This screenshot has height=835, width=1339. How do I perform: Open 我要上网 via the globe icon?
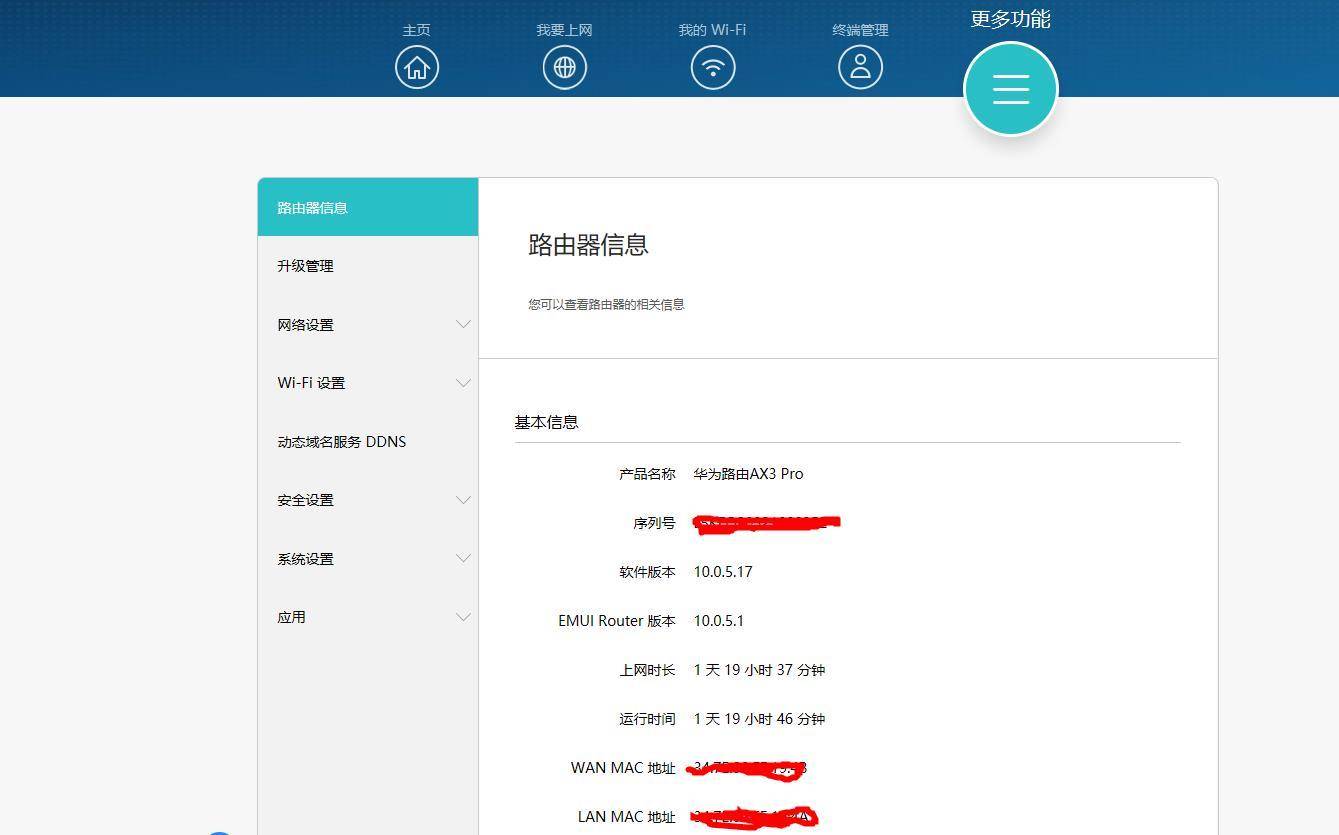pos(564,67)
